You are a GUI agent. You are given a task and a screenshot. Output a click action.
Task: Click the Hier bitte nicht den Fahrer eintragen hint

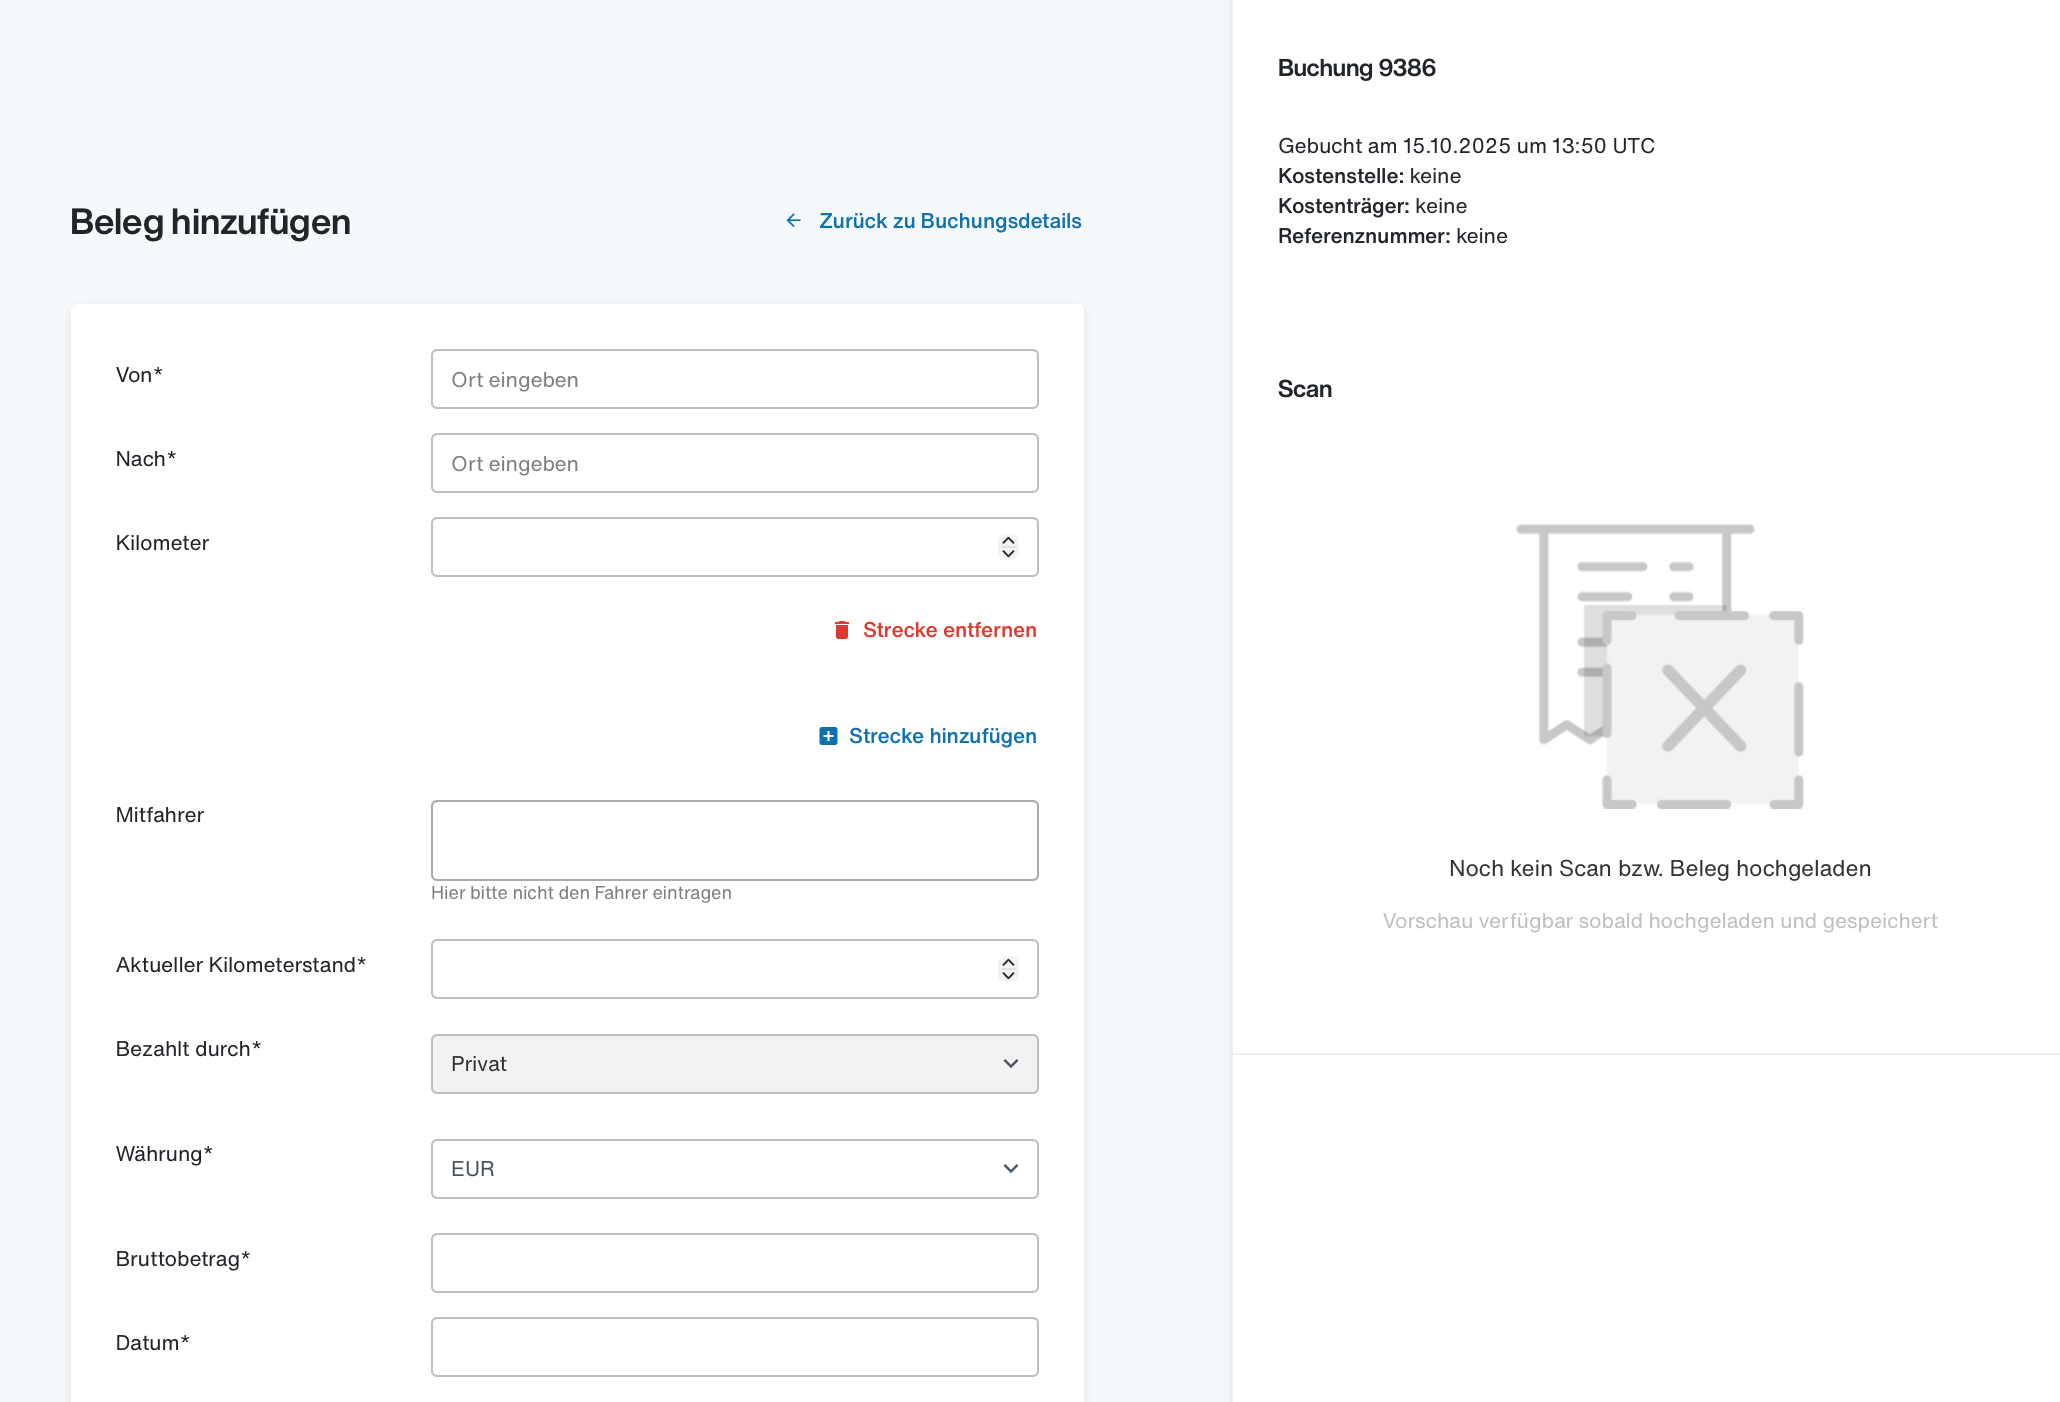tap(581, 893)
